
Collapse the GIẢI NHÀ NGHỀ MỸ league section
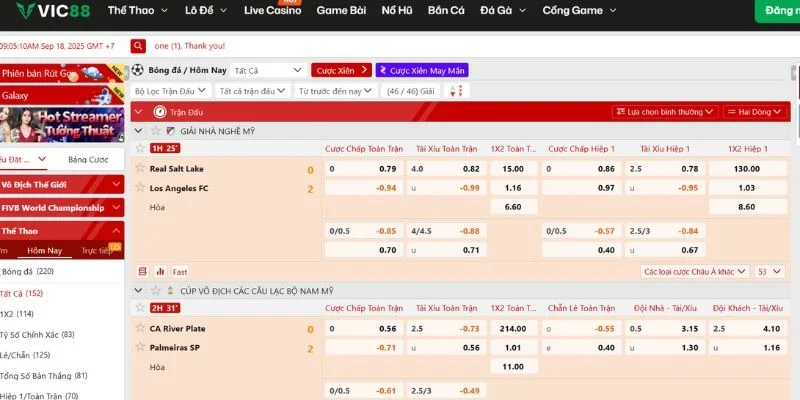click(x=139, y=131)
